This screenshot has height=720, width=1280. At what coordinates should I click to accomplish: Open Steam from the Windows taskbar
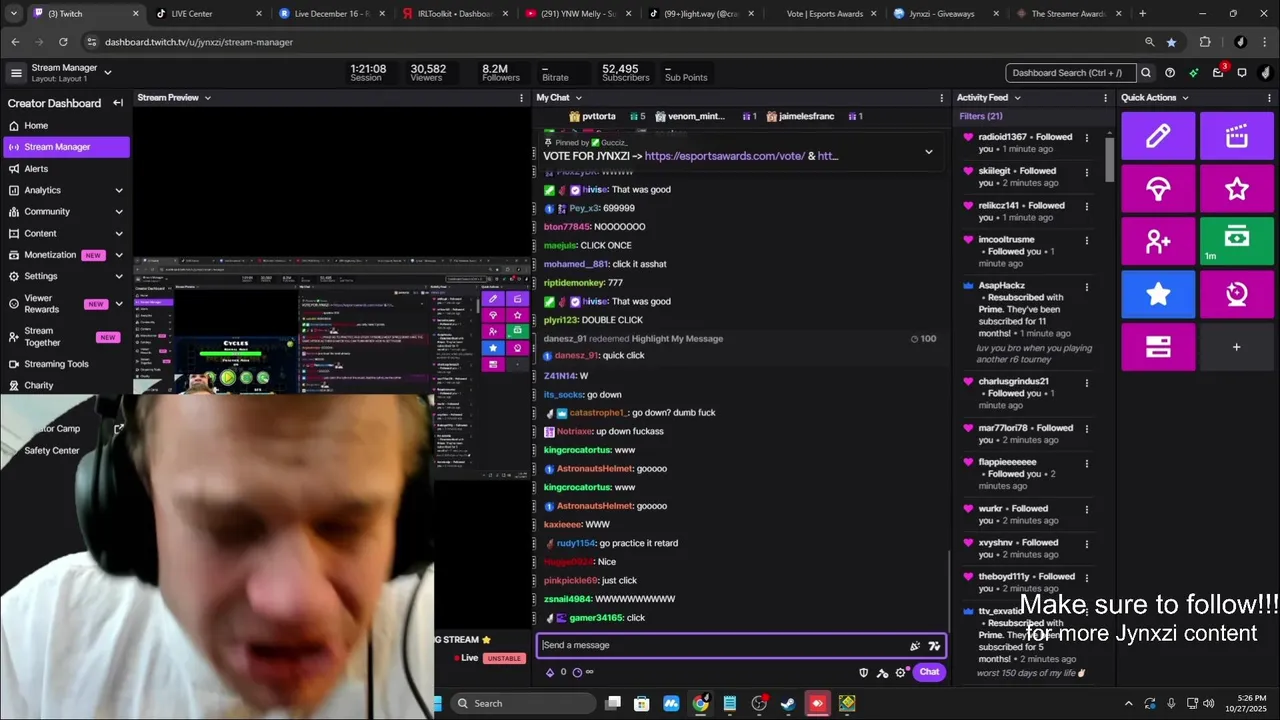coord(788,703)
